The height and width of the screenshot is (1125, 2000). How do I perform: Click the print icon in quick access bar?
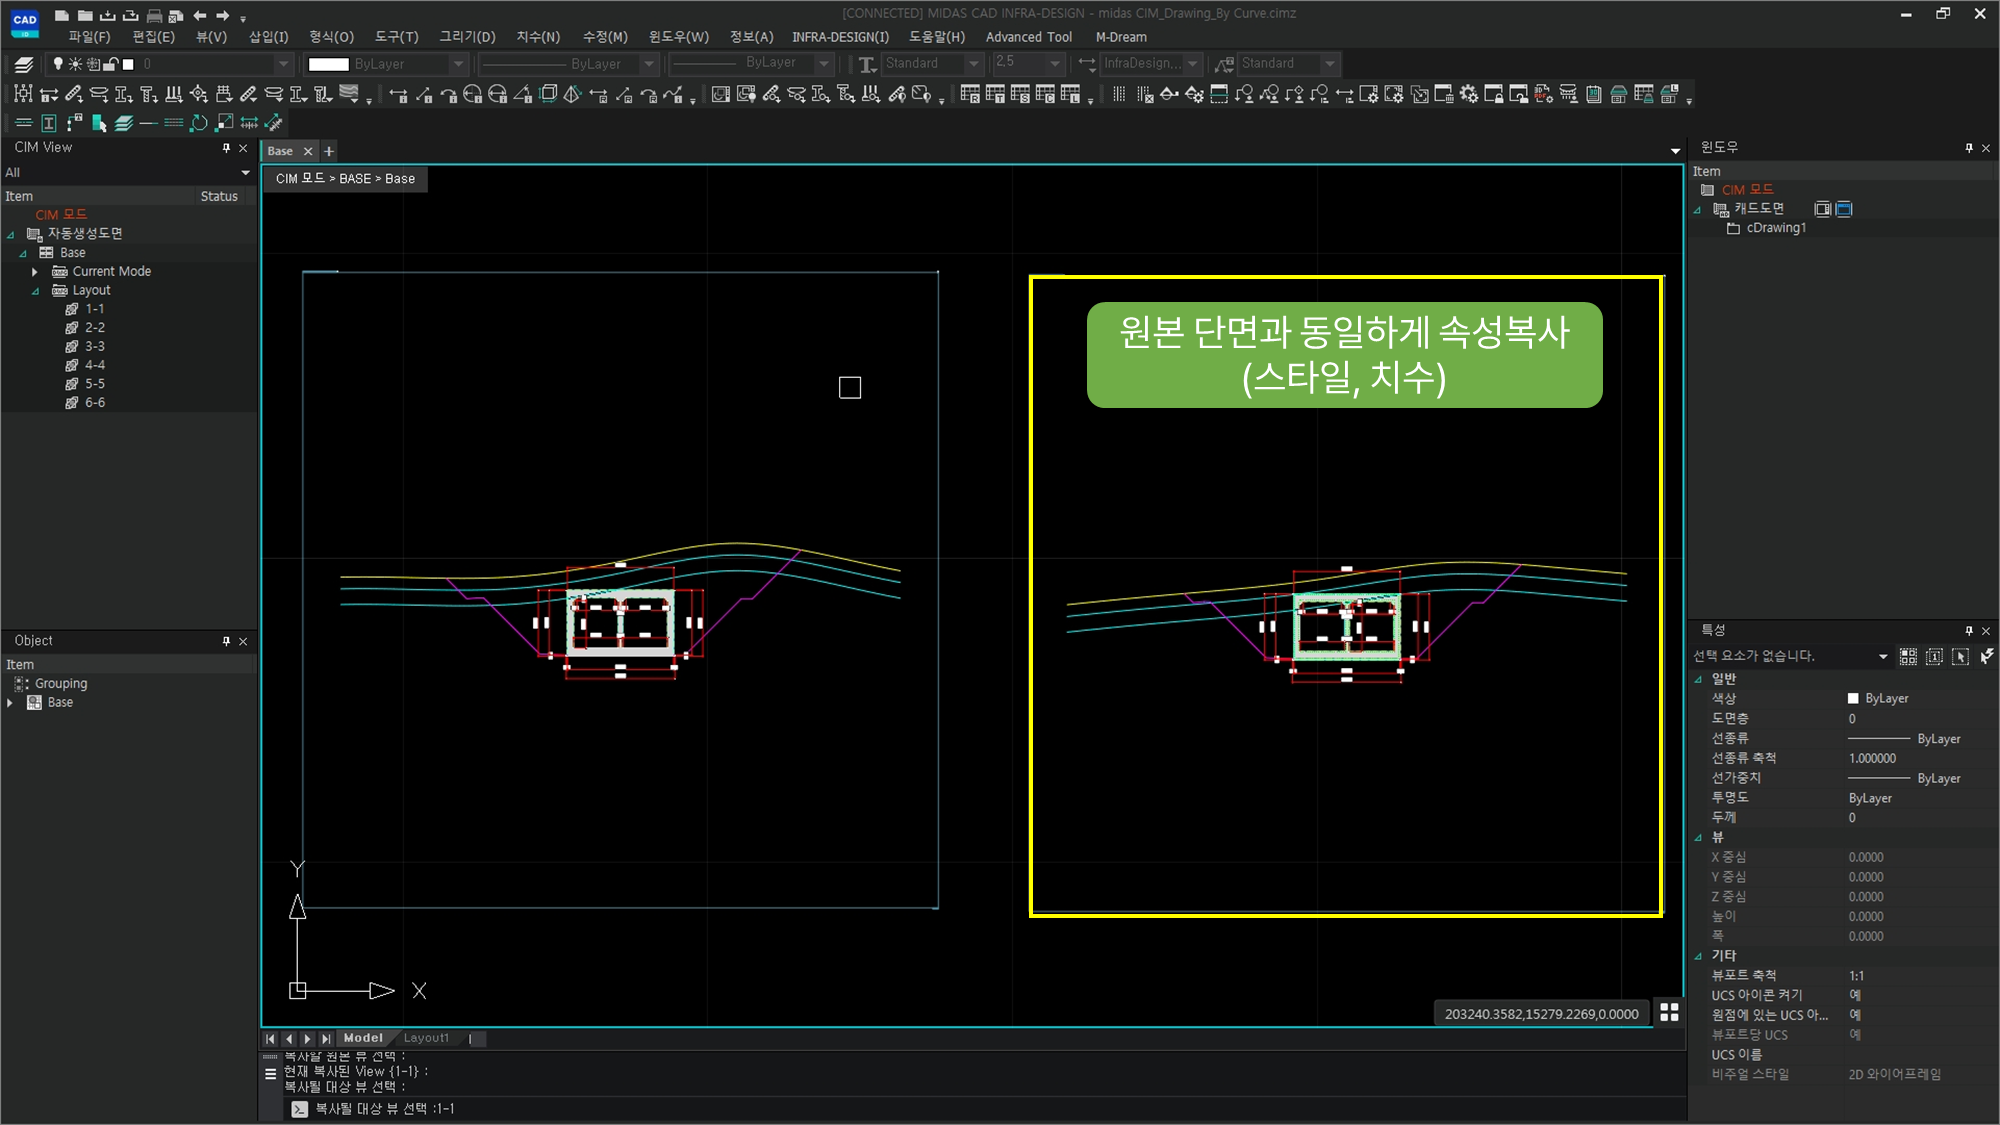[x=154, y=15]
